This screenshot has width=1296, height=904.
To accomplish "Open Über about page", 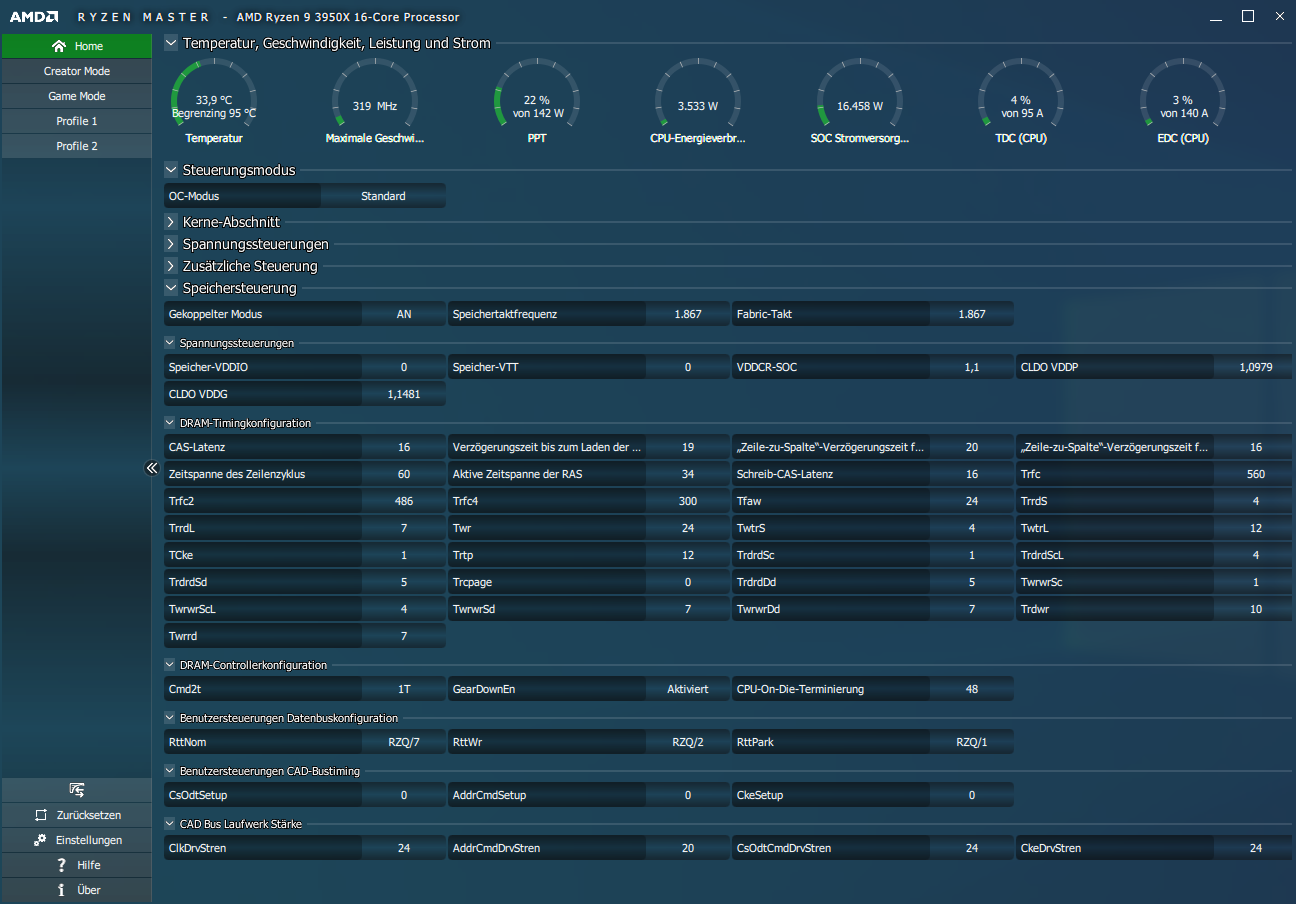I will click(77, 890).
